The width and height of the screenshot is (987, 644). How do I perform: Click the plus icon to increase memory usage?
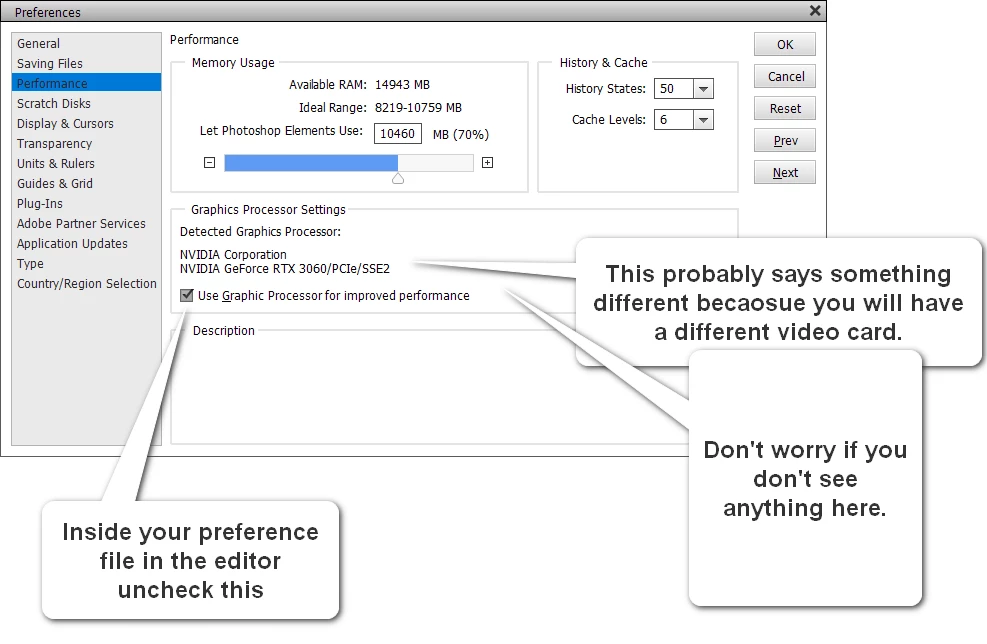point(487,162)
